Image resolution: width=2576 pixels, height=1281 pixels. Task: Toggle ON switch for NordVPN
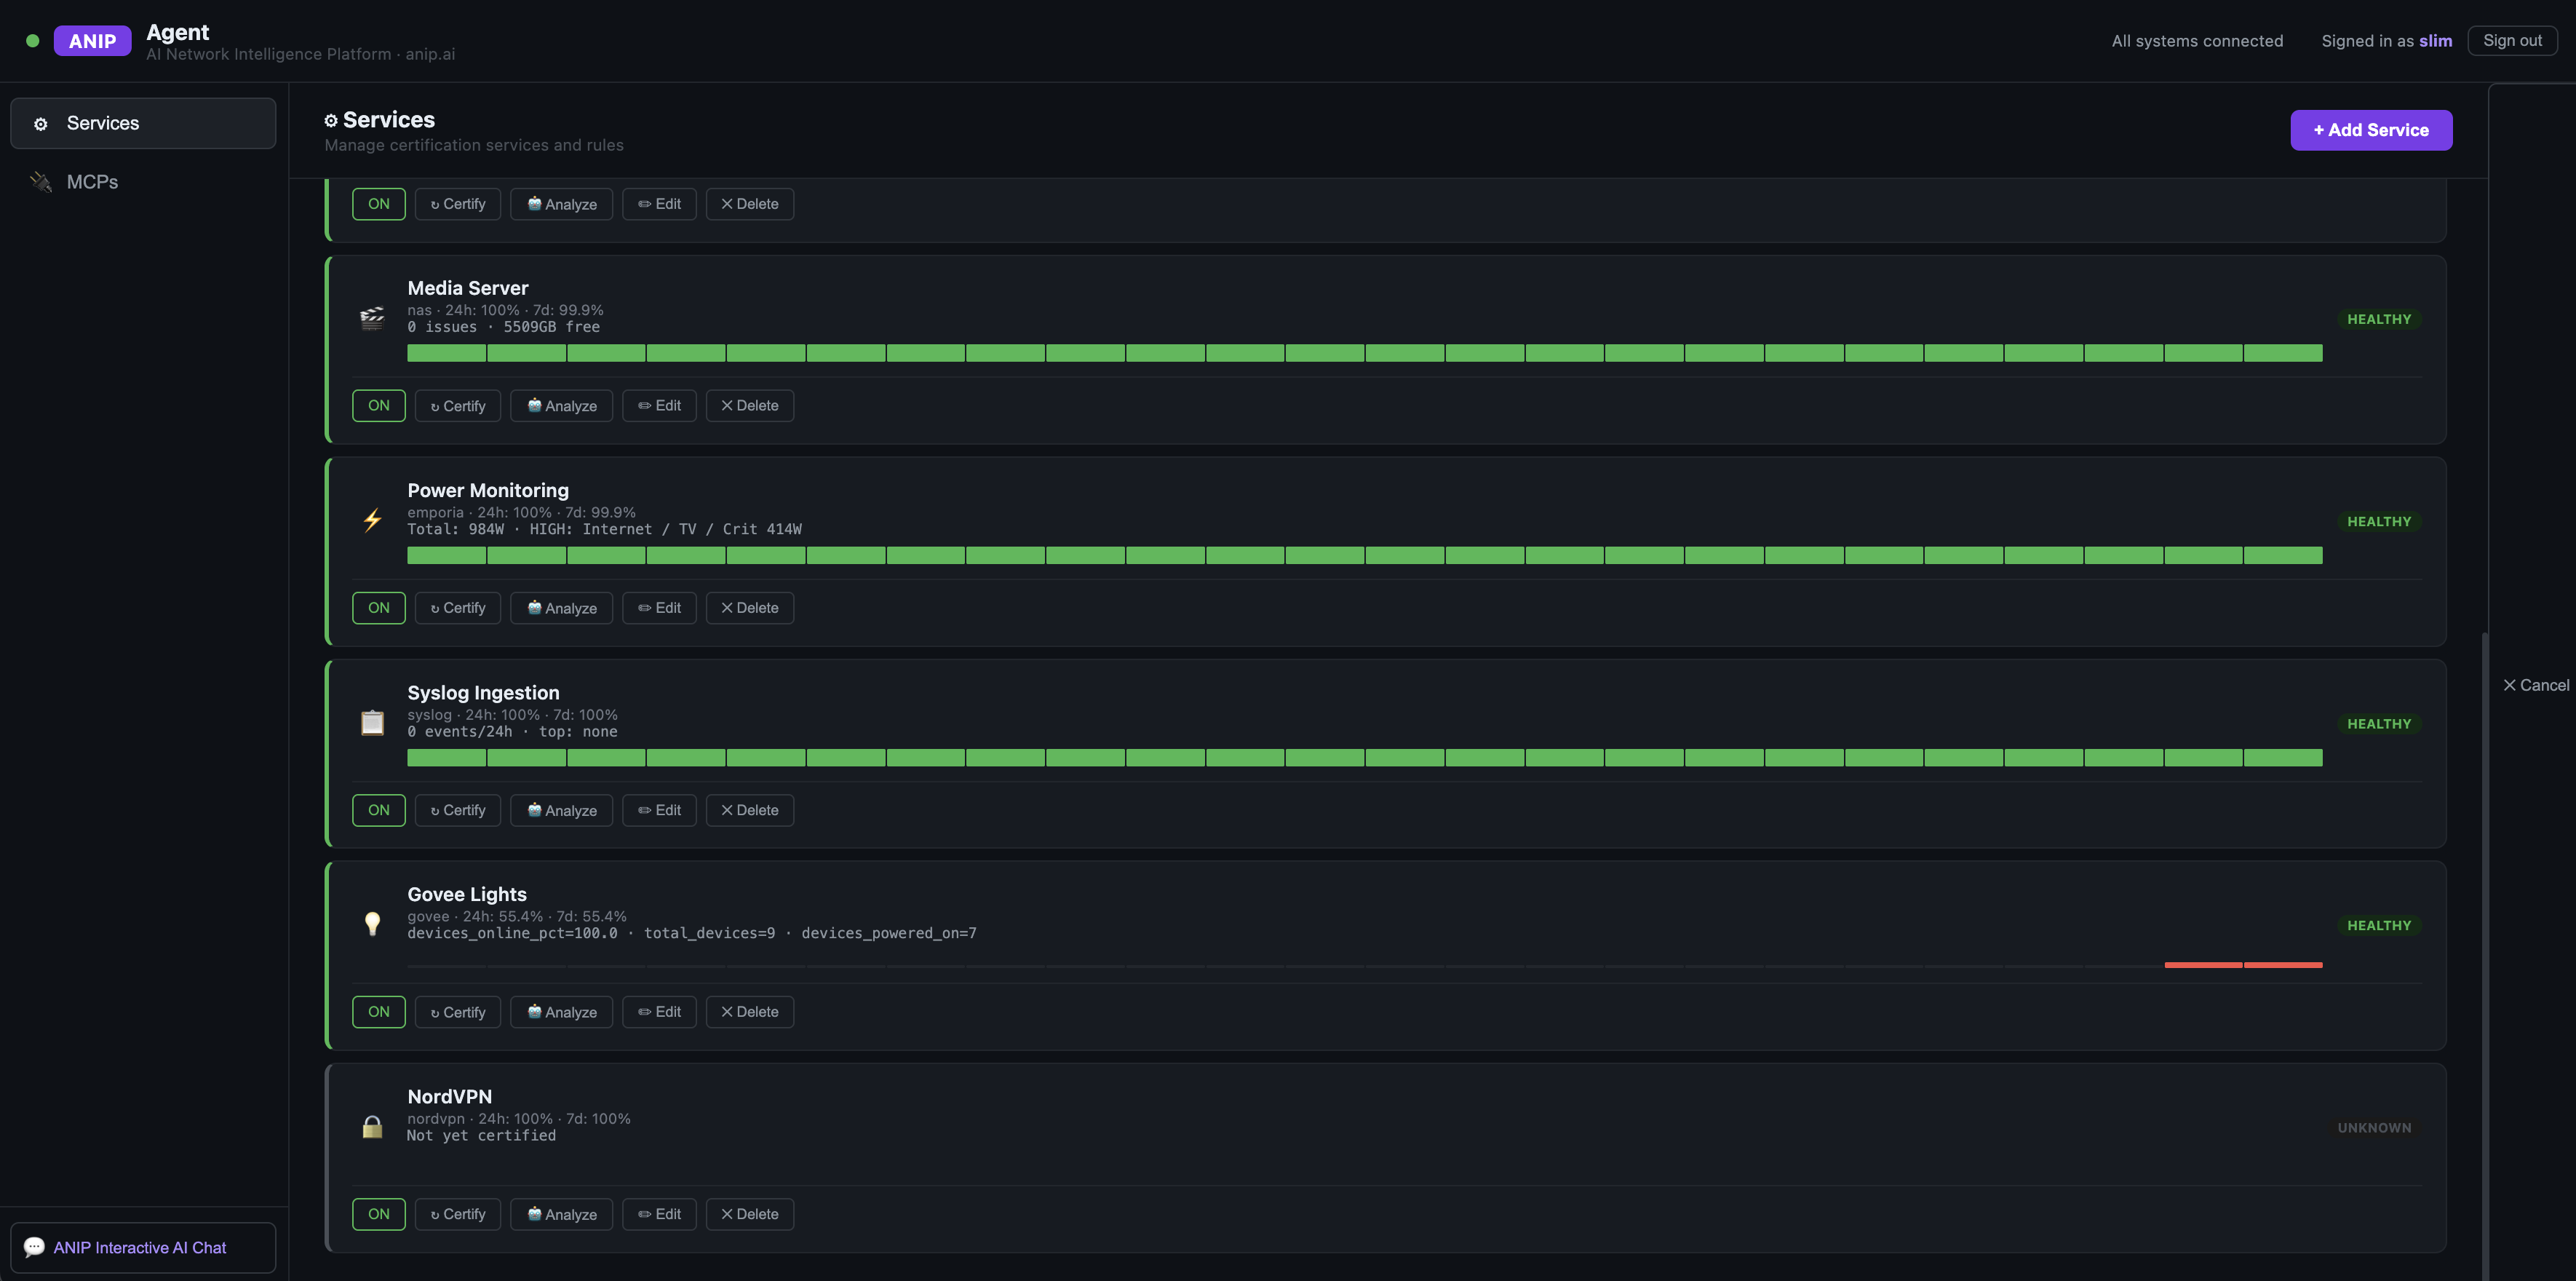click(x=379, y=1214)
